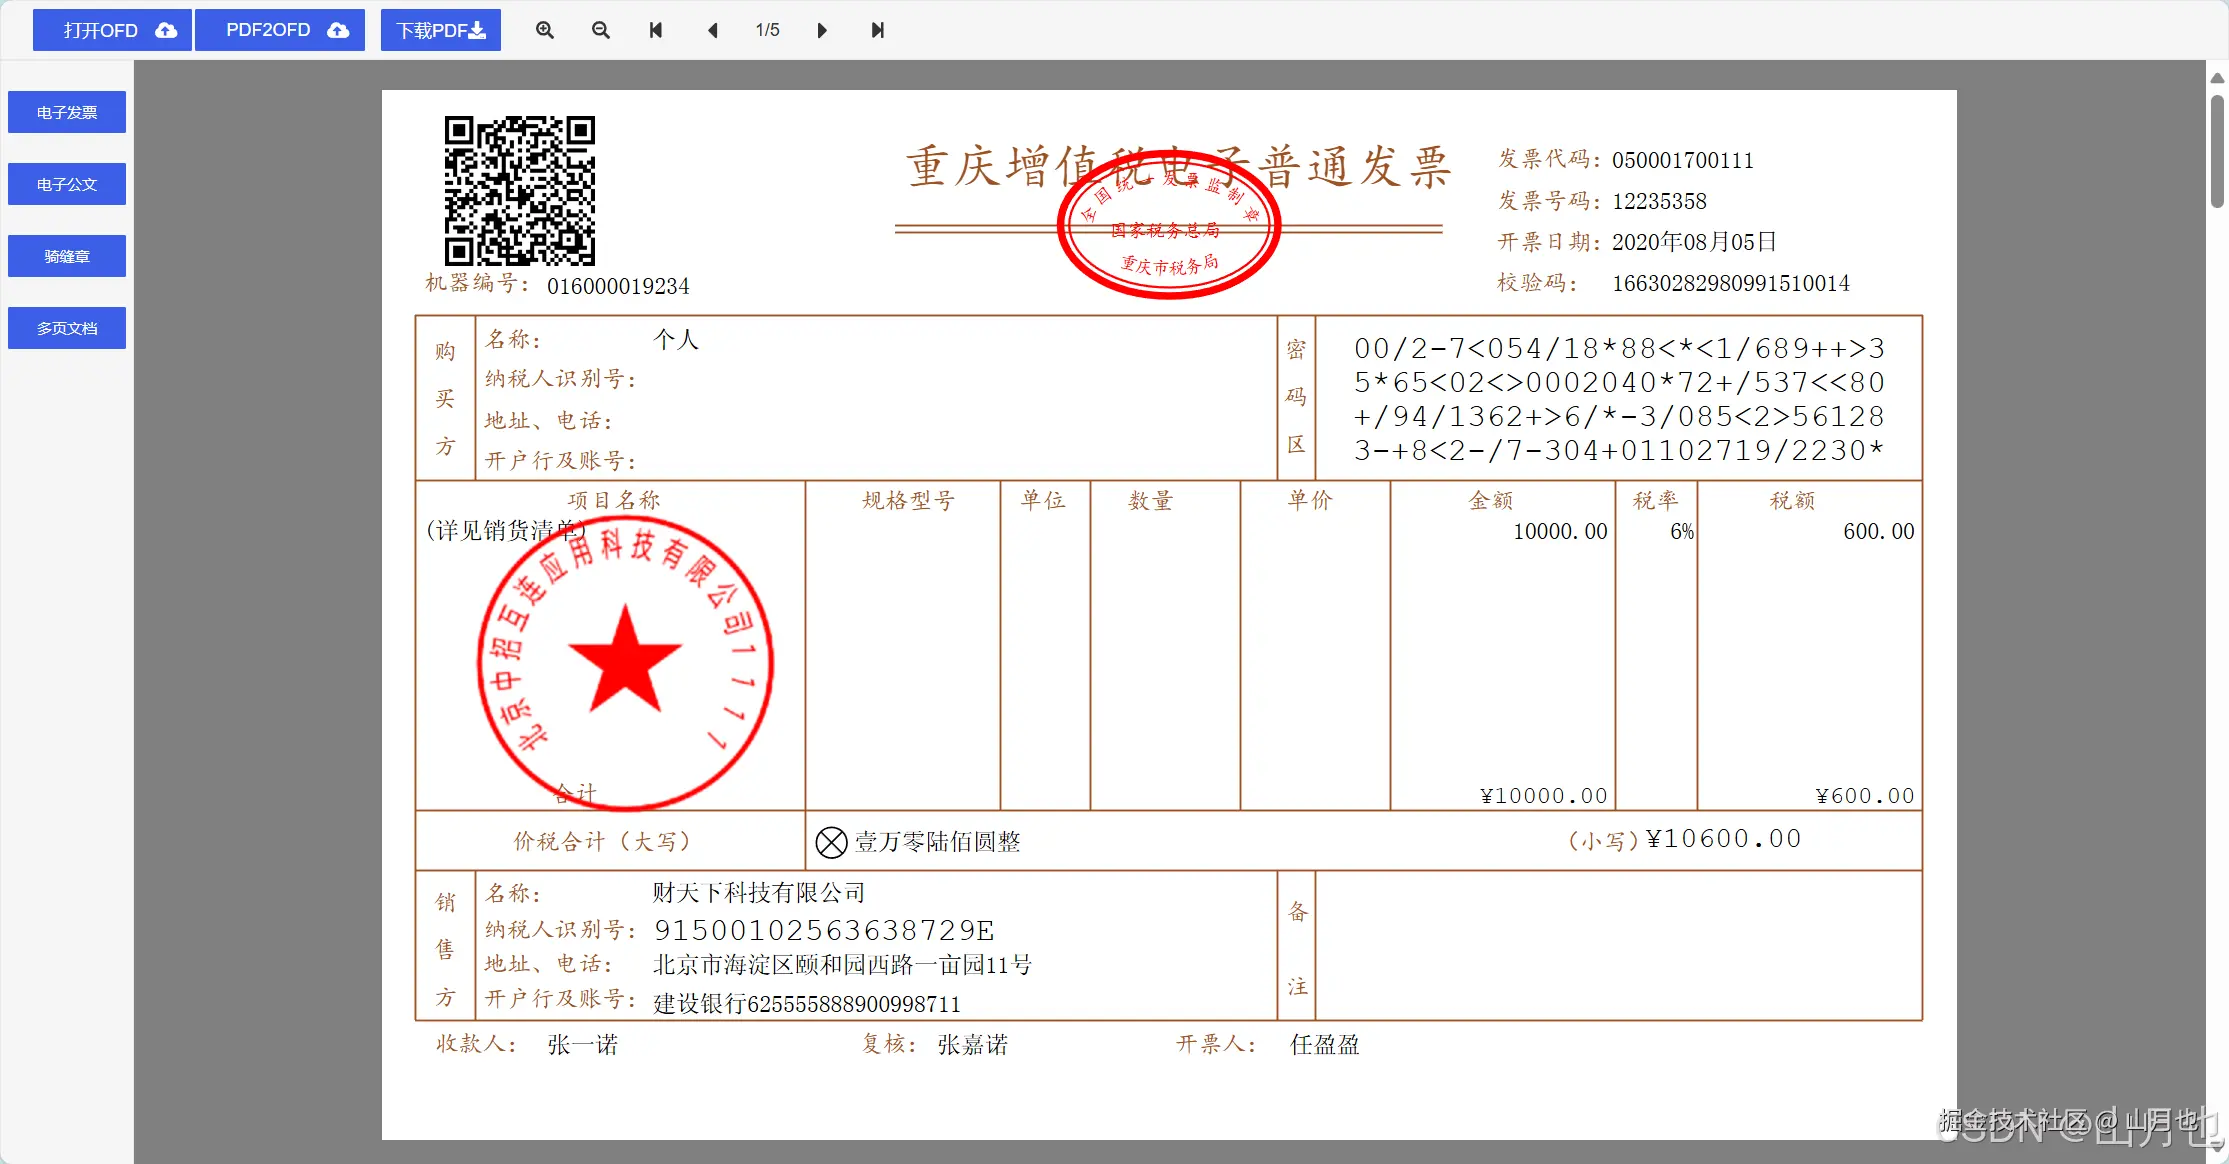This screenshot has width=2229, height=1164.
Task: Click the PDF2OFD convert button
Action: tap(280, 30)
